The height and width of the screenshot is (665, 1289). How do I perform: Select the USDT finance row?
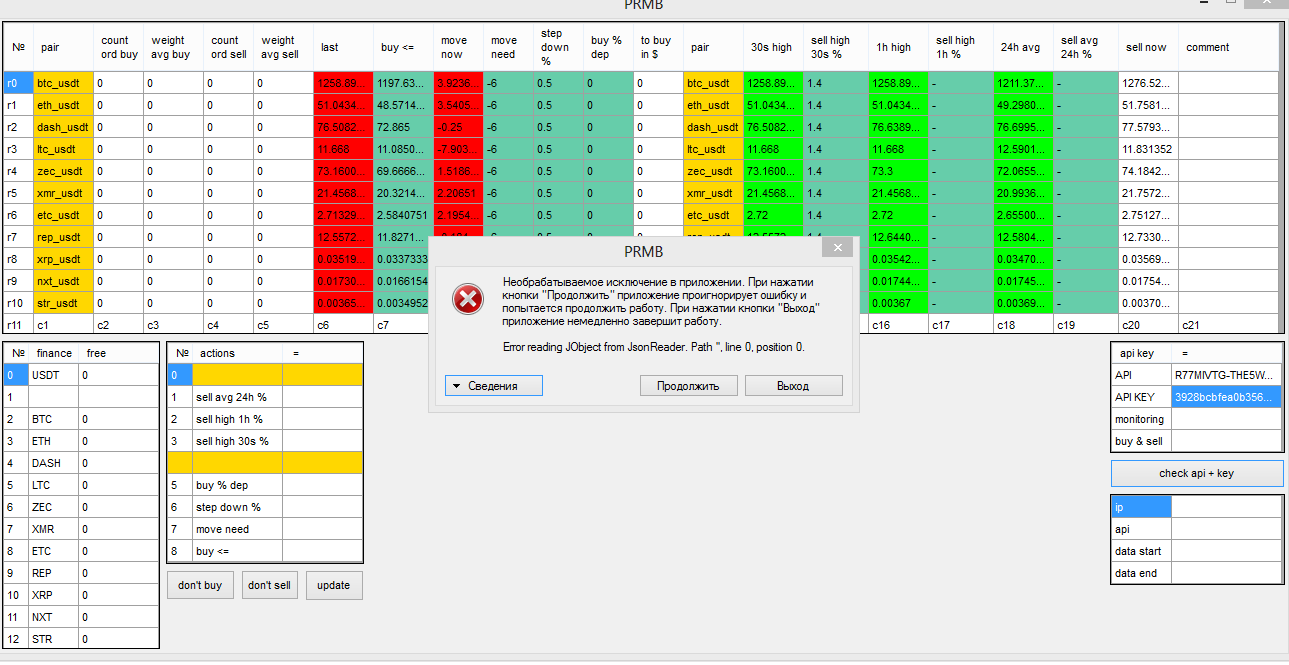pos(53,375)
